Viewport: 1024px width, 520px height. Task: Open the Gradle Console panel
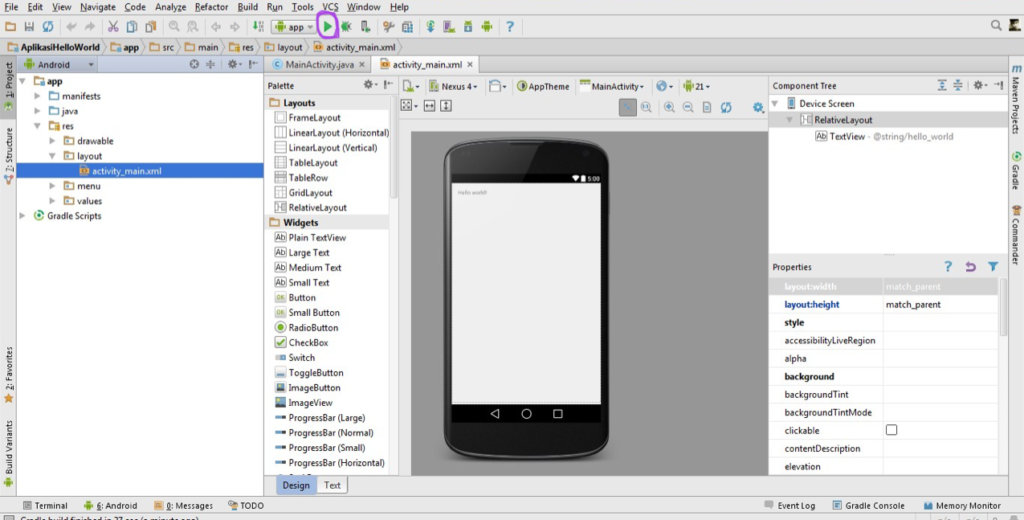[x=869, y=506]
